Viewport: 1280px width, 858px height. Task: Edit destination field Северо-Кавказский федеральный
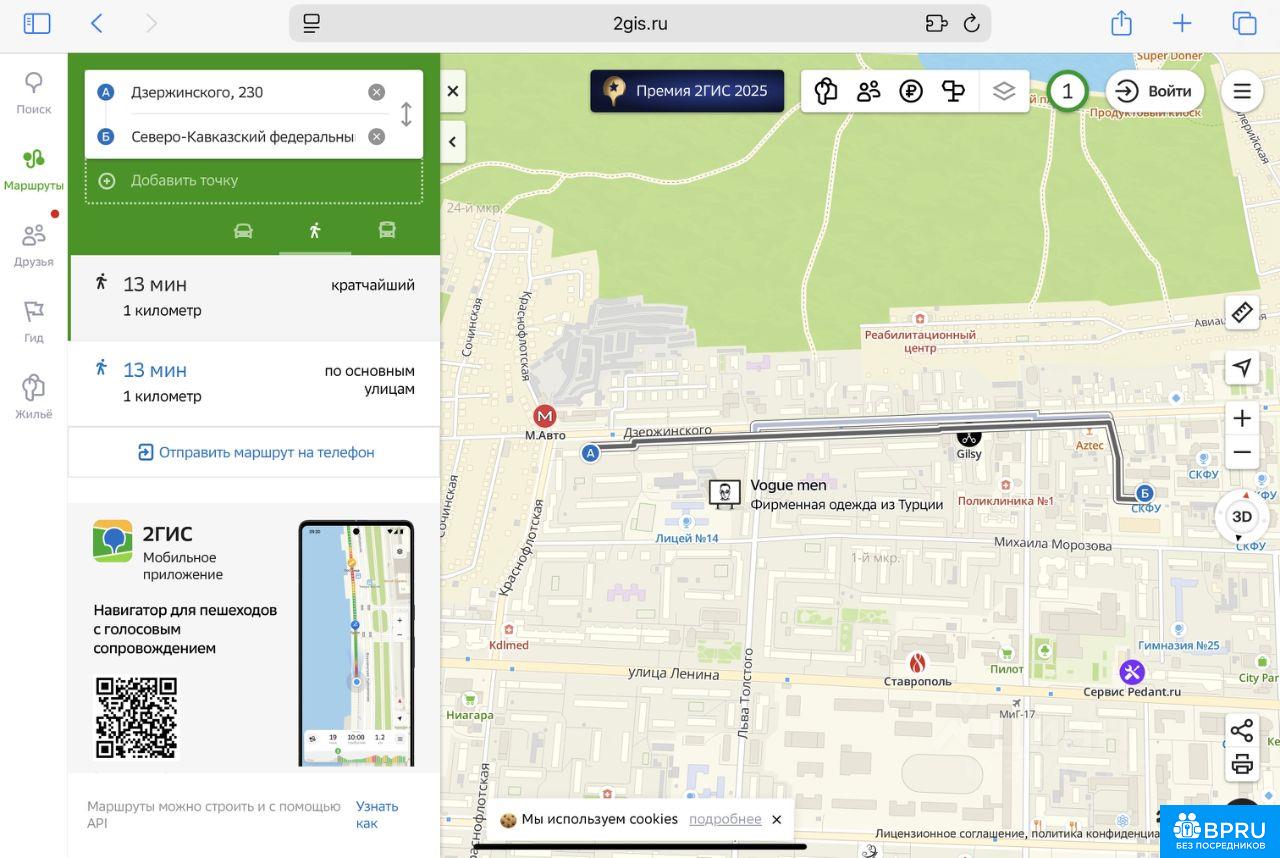point(244,137)
